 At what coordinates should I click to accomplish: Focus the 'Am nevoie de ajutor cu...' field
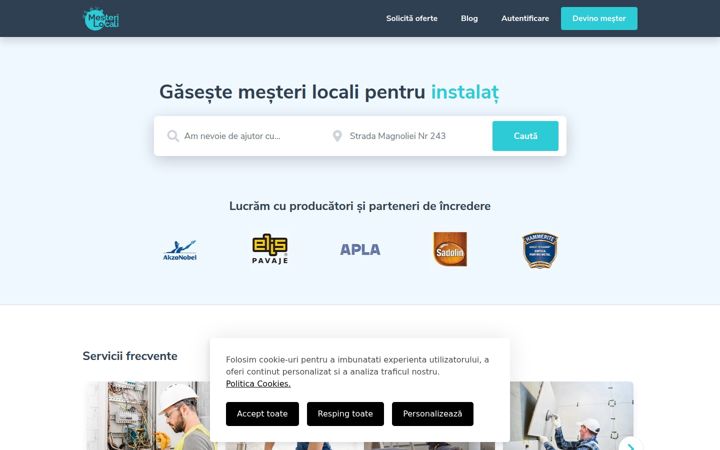pyautogui.click(x=247, y=136)
